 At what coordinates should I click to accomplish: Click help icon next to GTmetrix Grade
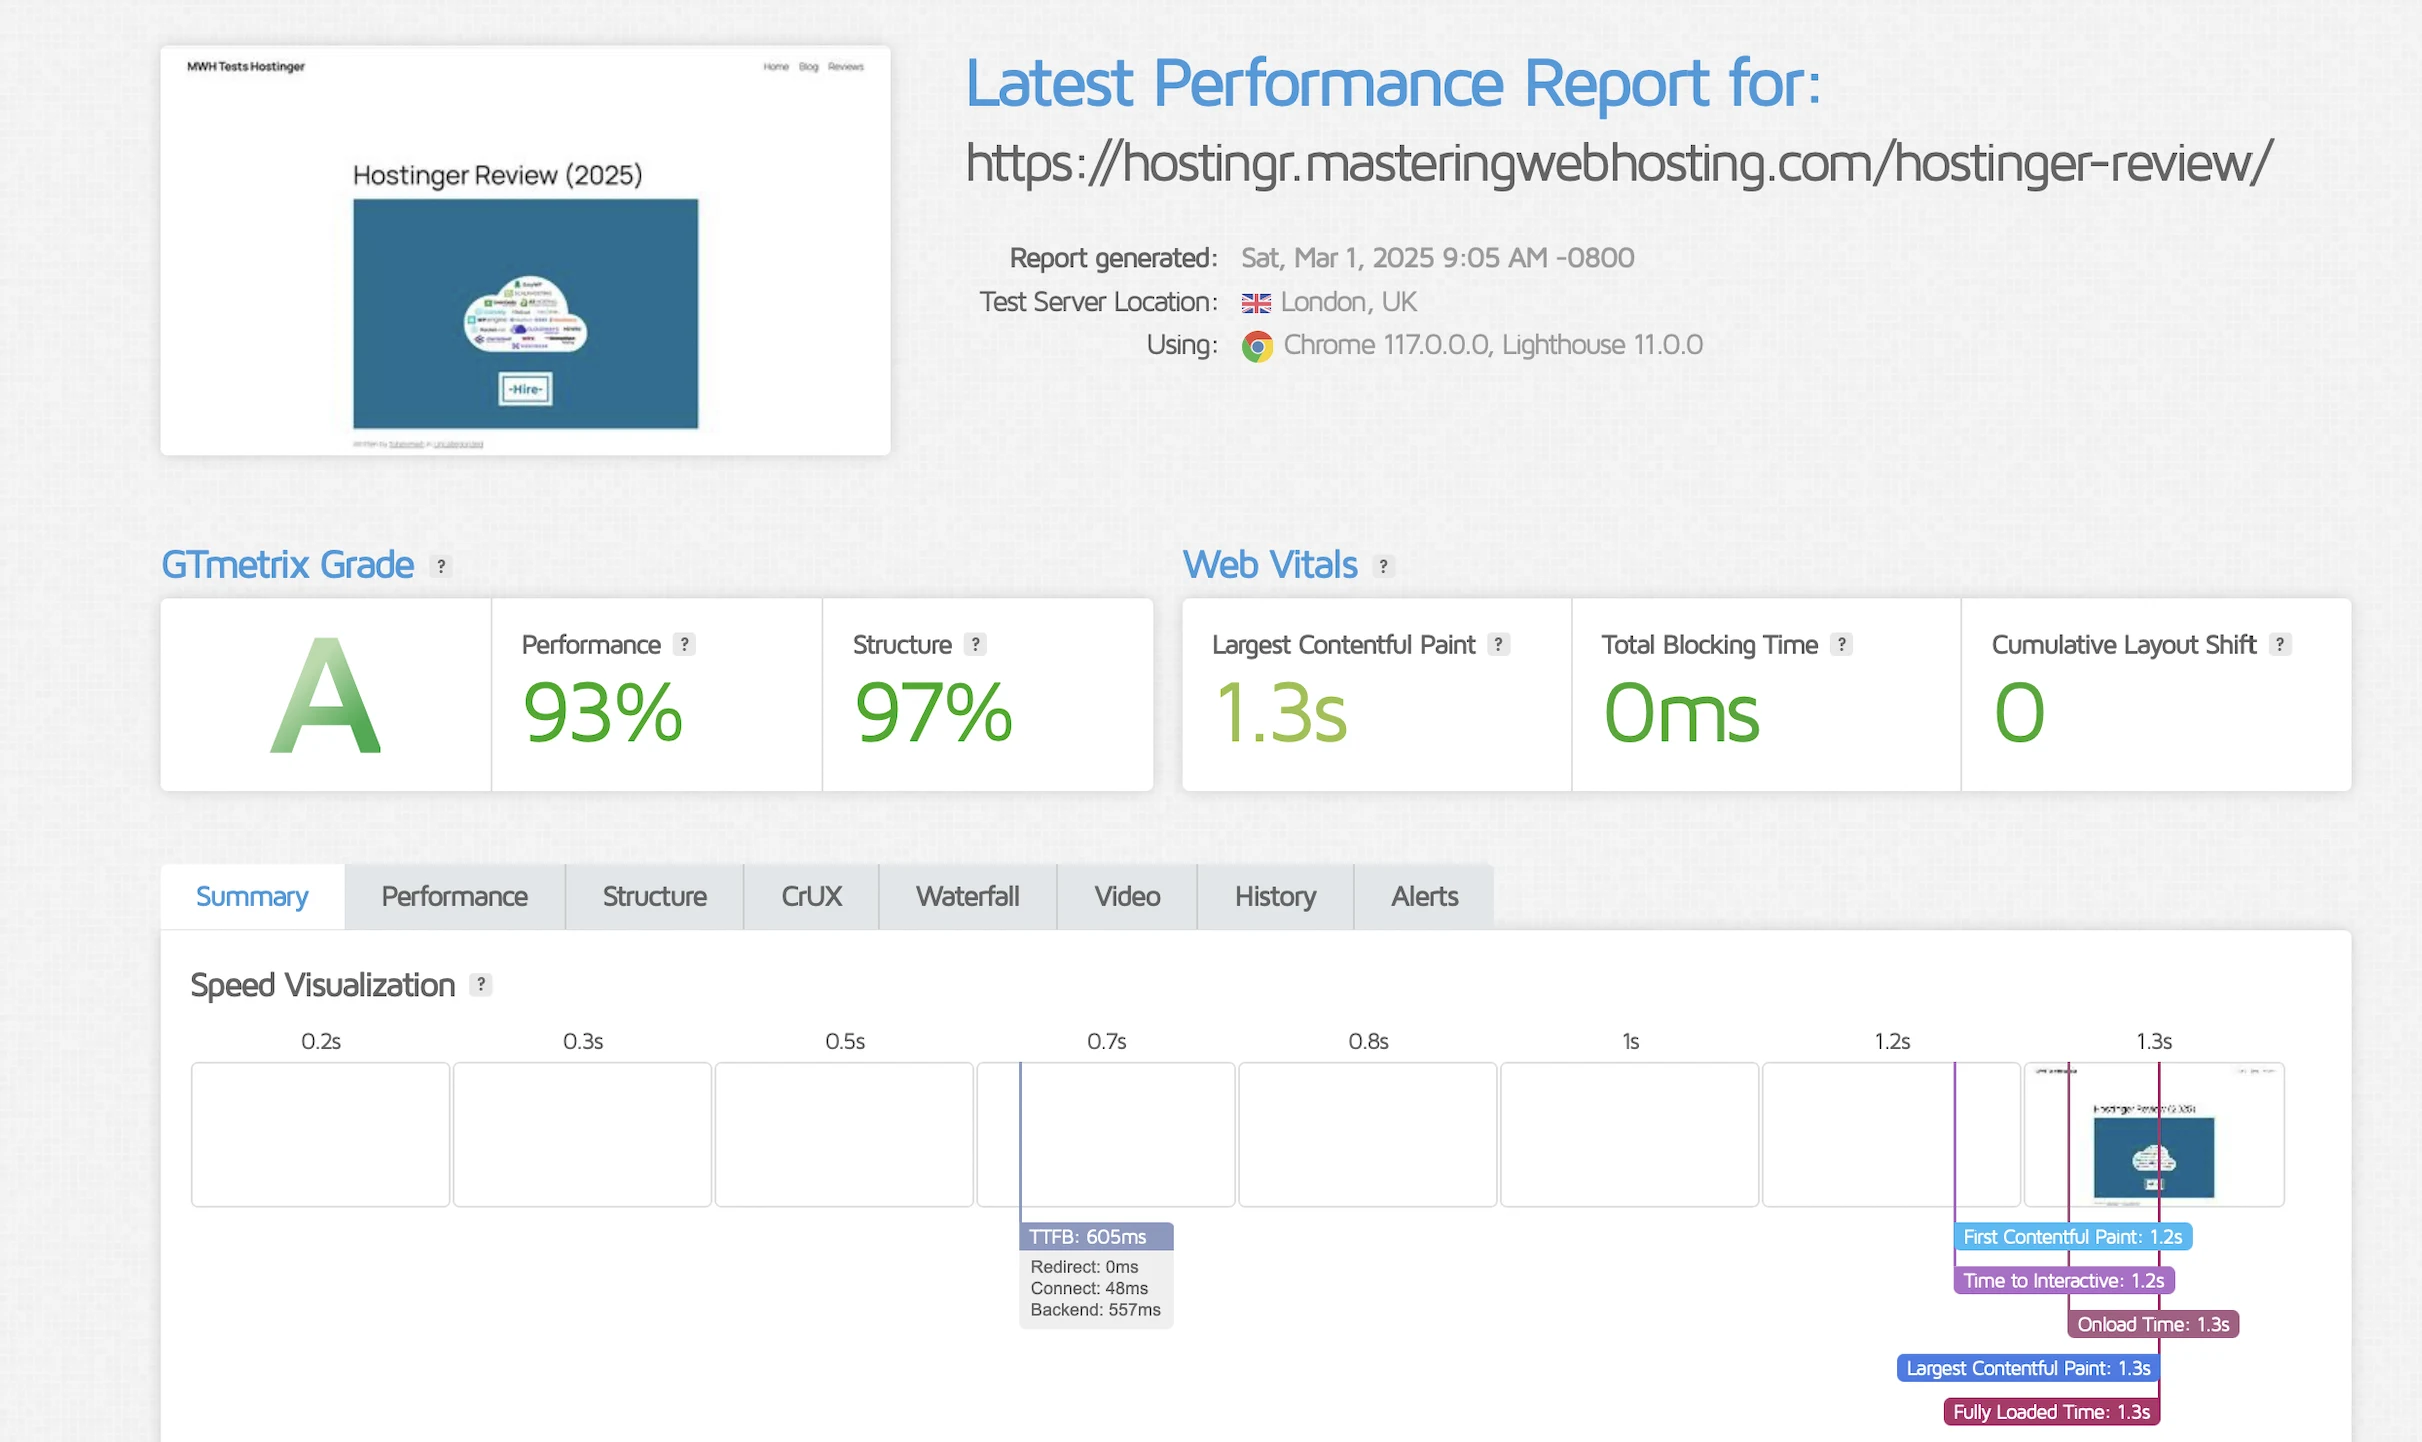(440, 566)
